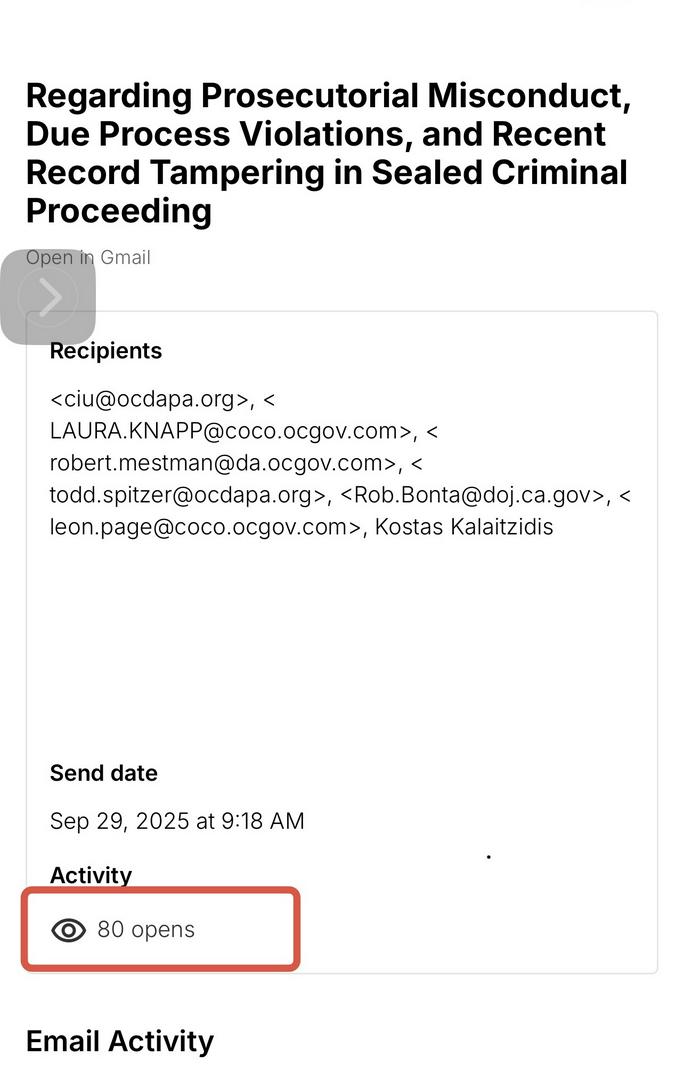Click 'Prosecutorial Misconduct' in the subject title
Image resolution: width=684 pixels, height=1080 pixels.
click(x=415, y=96)
